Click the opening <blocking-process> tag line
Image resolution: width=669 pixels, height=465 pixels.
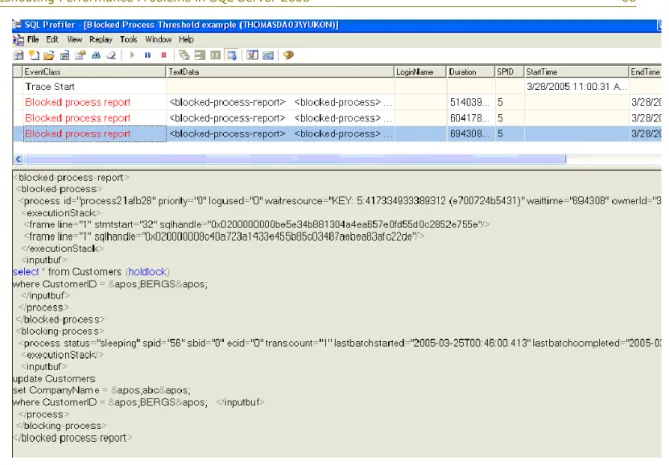60,331
